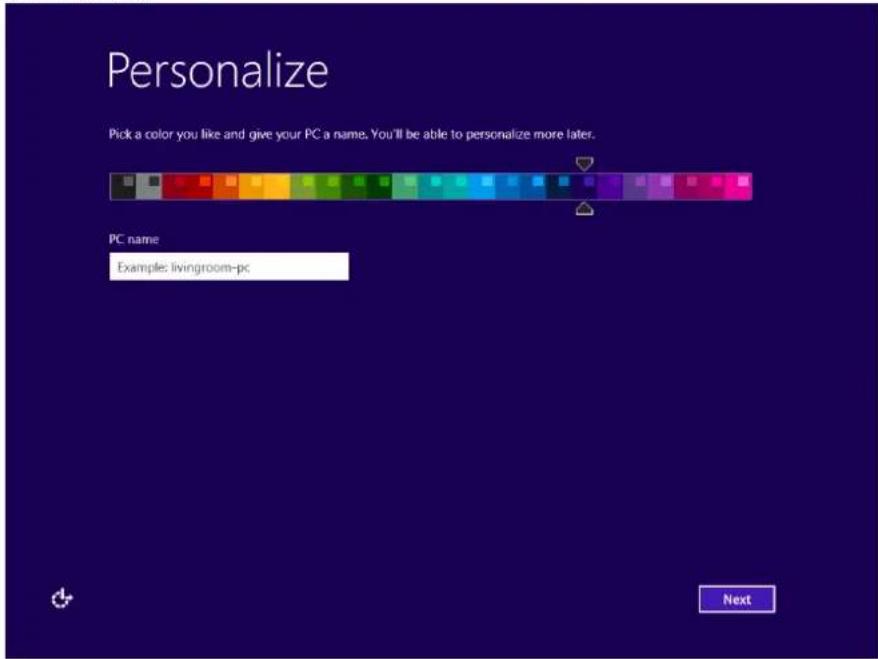
Task: Click the 'Pick a color you like' instruction text
Action: [x=351, y=134]
